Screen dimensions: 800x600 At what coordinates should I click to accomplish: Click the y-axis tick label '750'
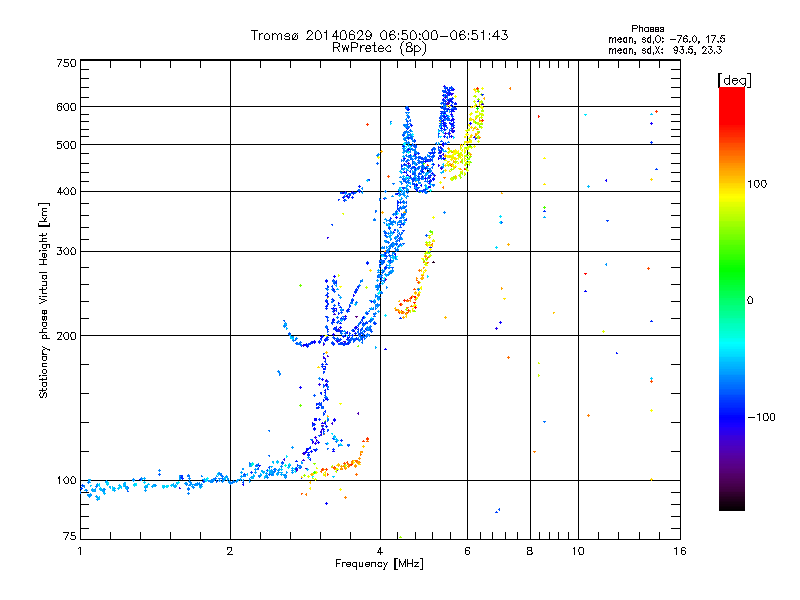[x=66, y=63]
